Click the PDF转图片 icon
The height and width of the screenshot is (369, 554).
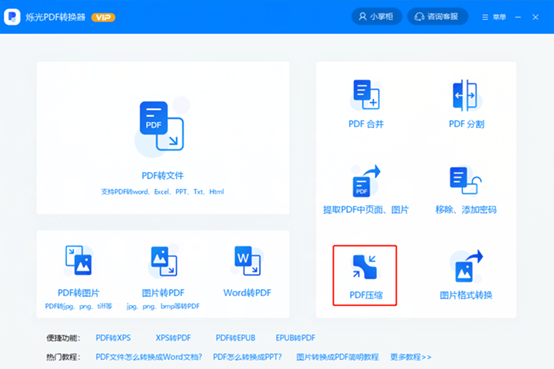(78, 260)
